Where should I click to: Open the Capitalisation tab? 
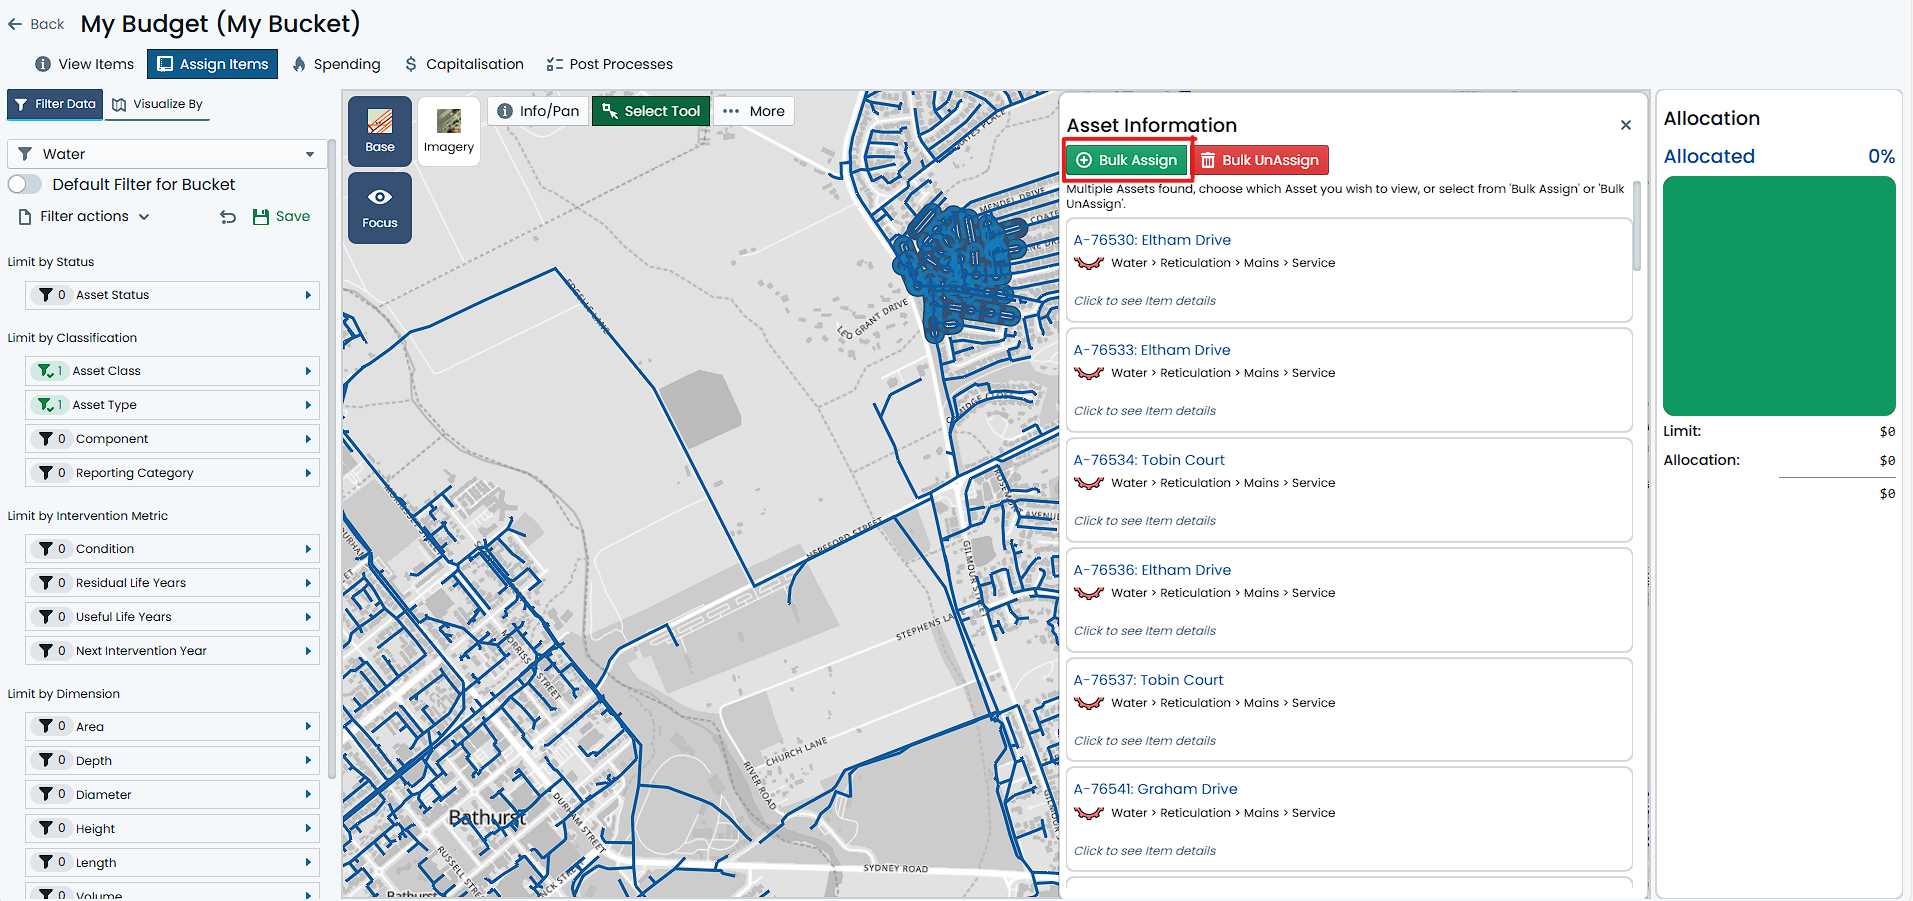coord(464,64)
